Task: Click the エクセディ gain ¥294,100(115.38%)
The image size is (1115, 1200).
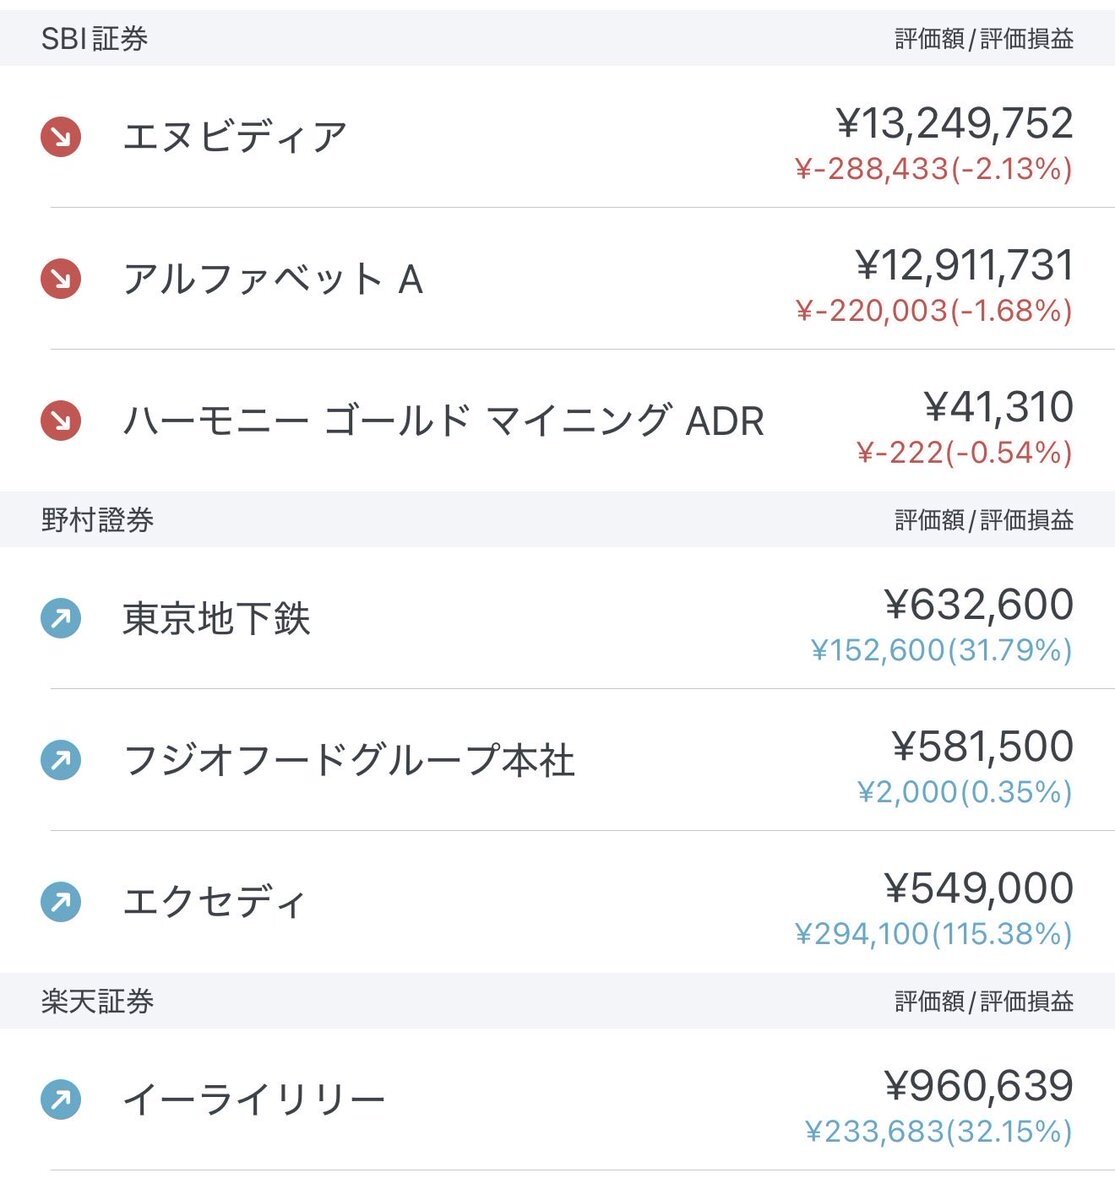Action: (933, 934)
